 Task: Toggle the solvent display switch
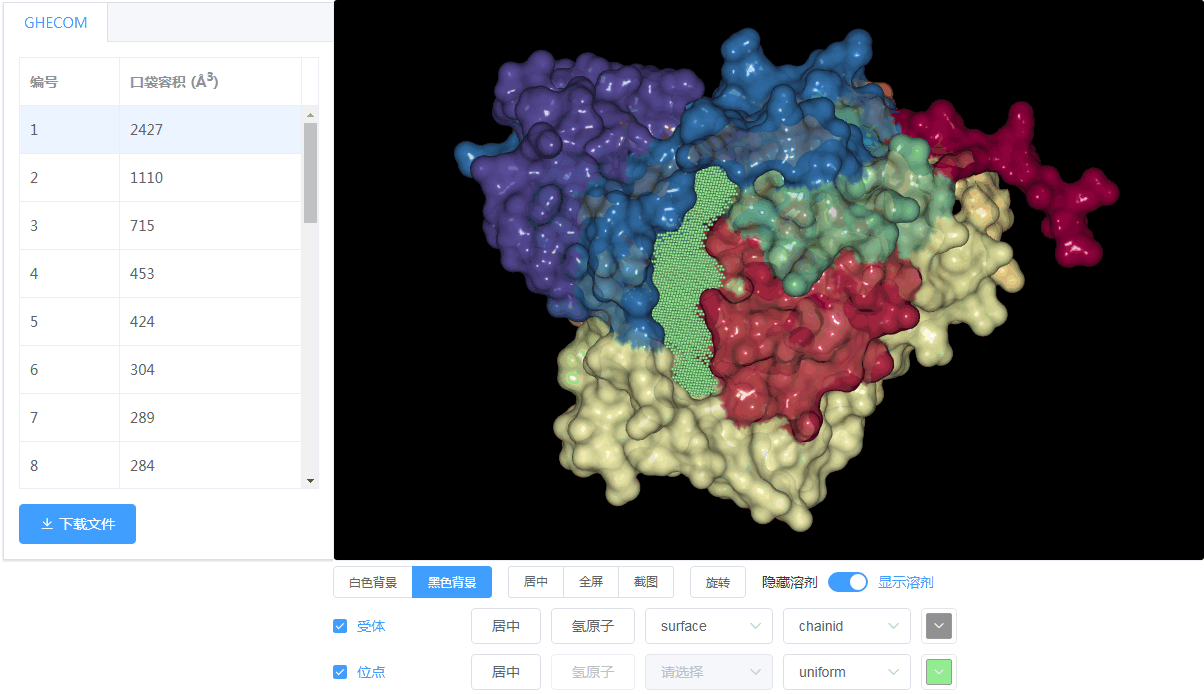(848, 582)
